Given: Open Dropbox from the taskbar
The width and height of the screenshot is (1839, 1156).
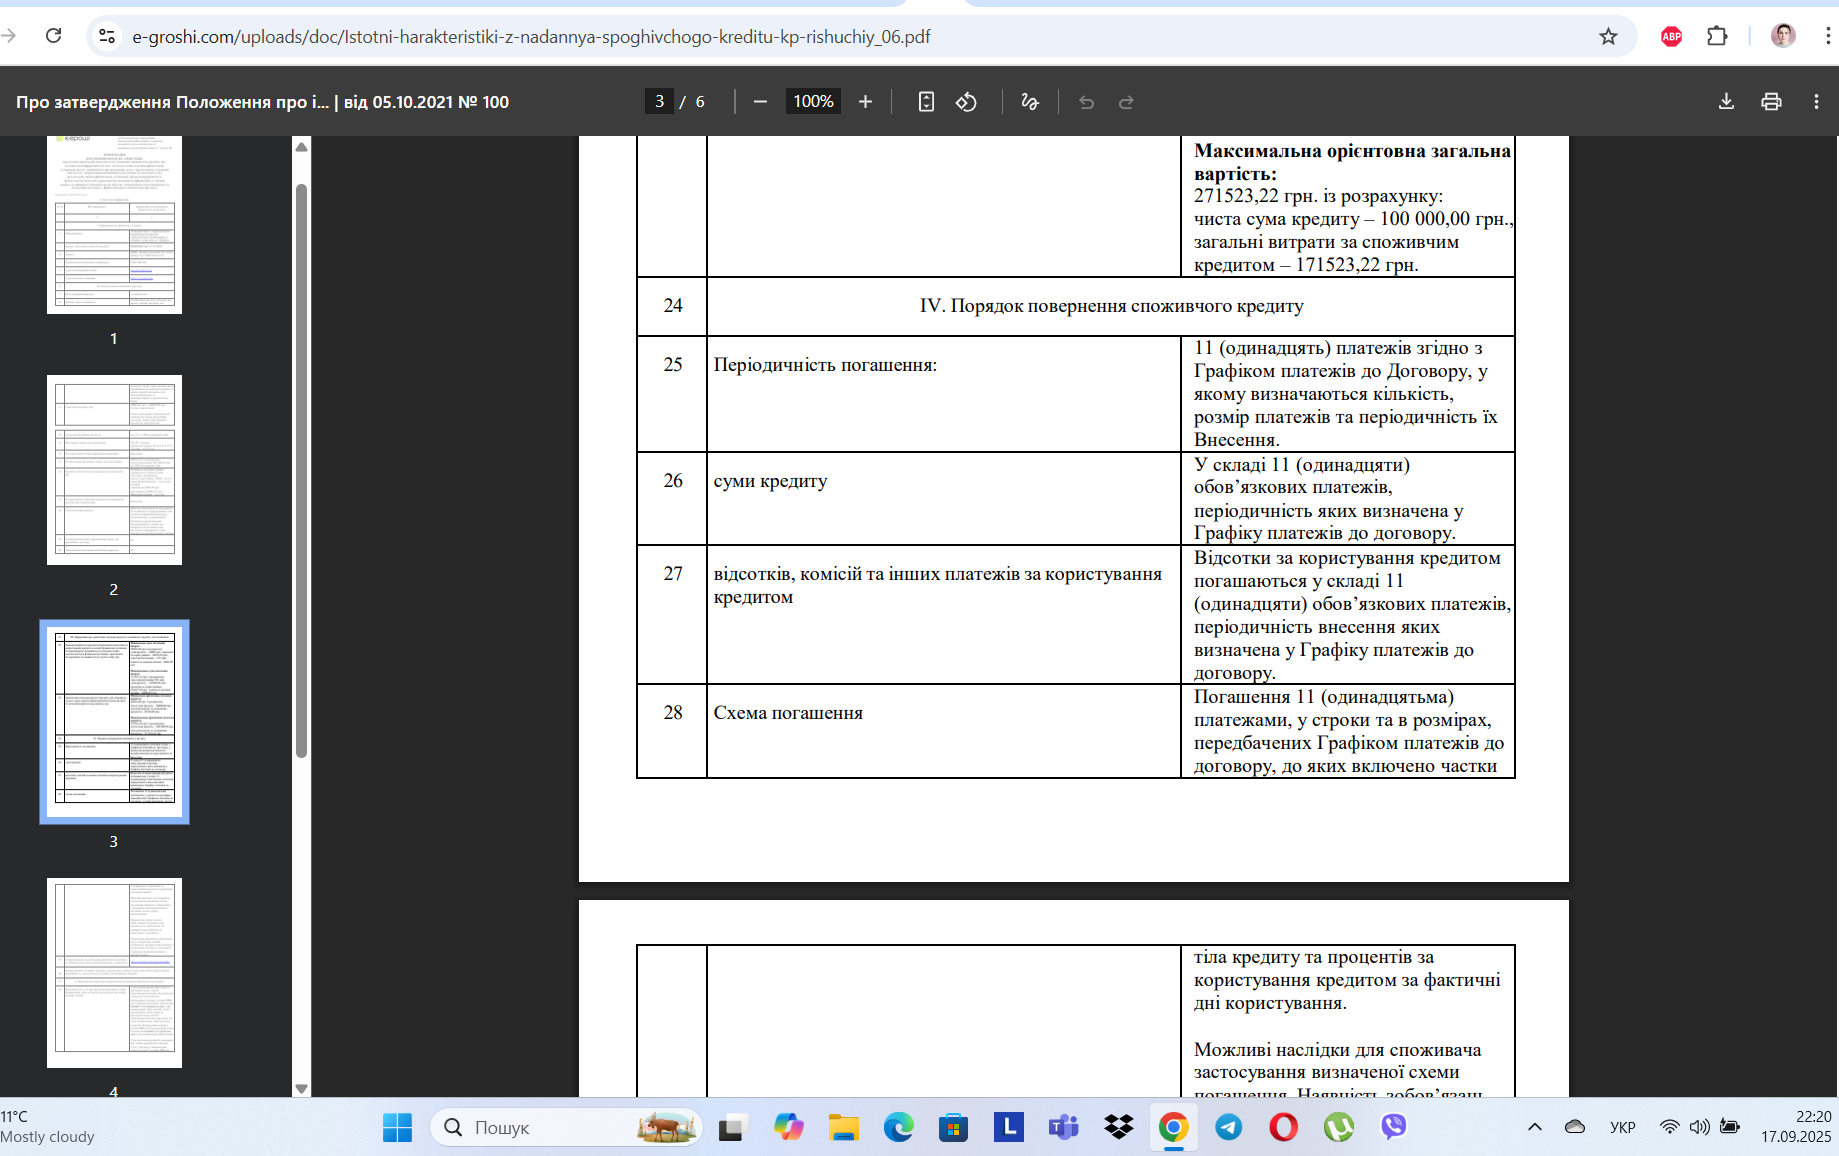Looking at the screenshot, I should pyautogui.click(x=1118, y=1127).
